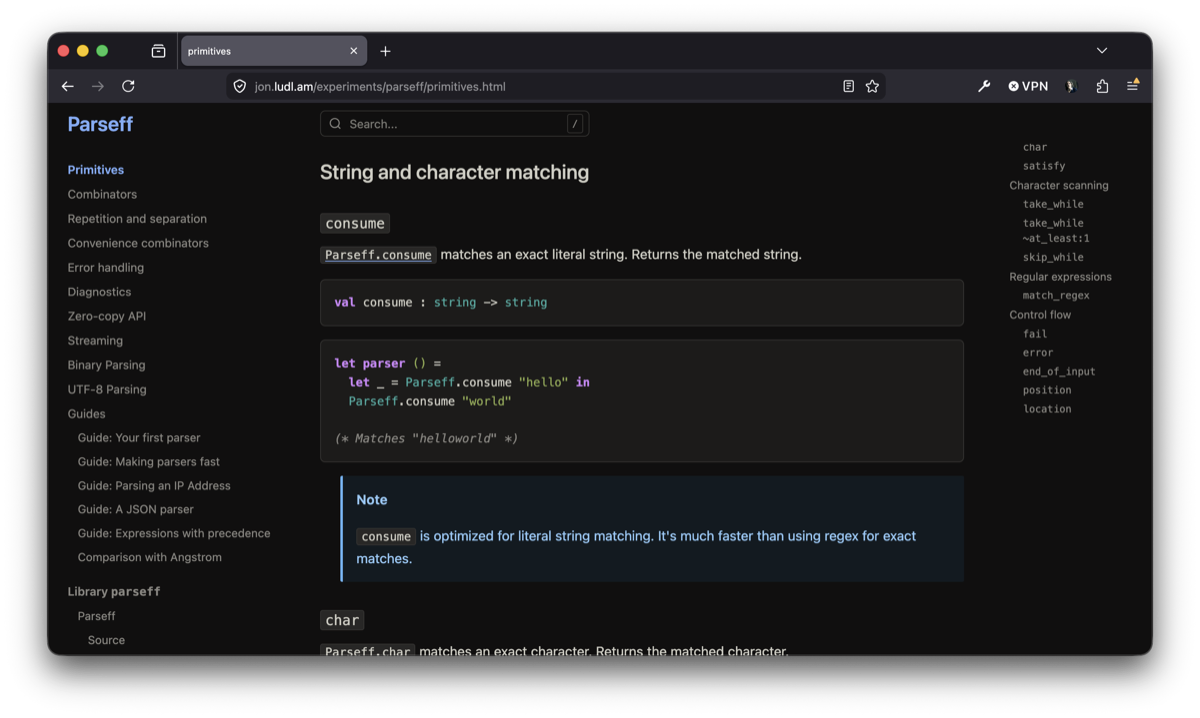Open the list-all-tabs chevron dropdown
The image size is (1200, 718).
pyautogui.click(x=1101, y=50)
